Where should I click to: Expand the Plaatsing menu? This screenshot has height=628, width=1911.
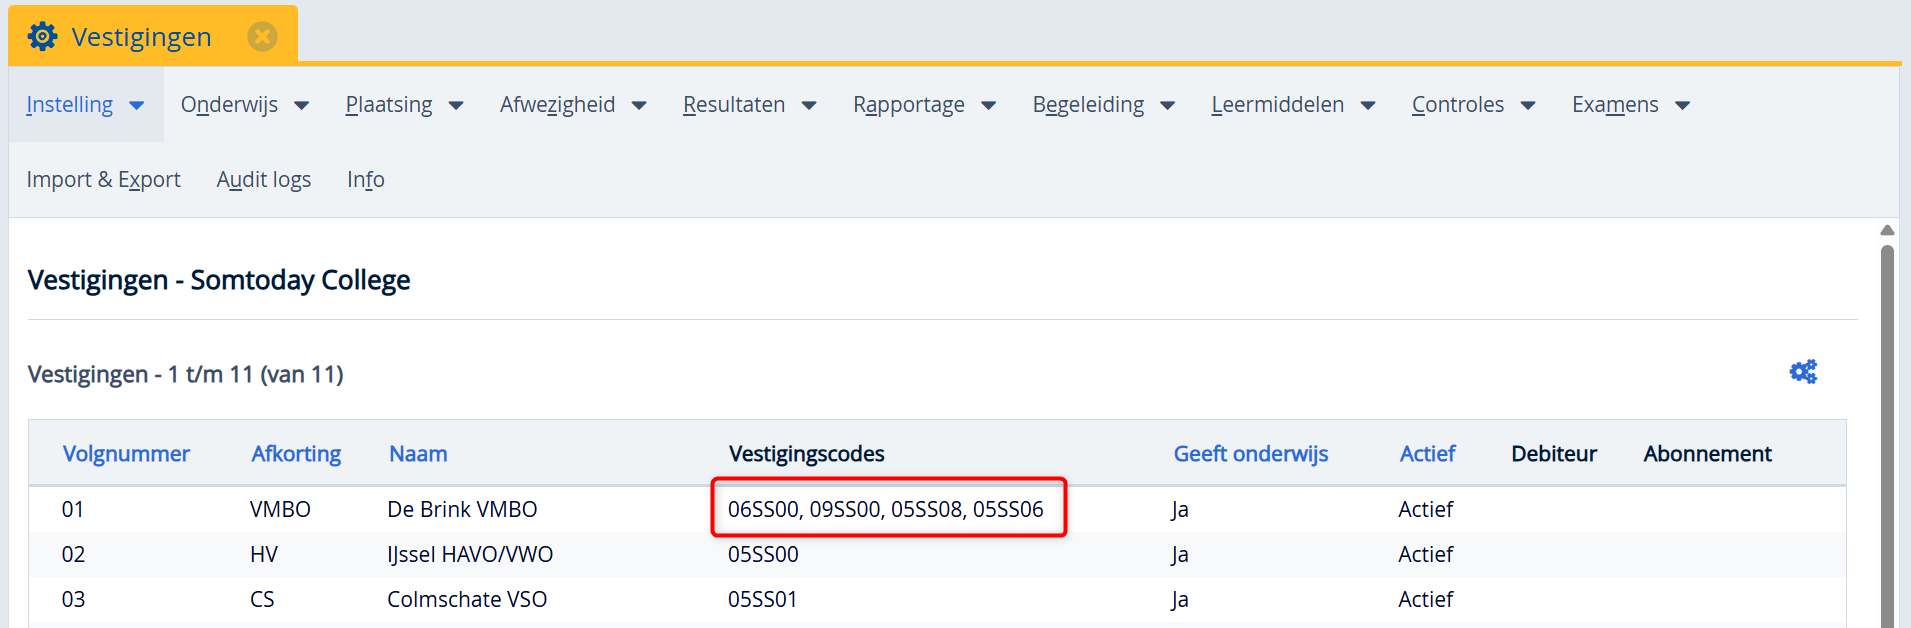click(403, 105)
